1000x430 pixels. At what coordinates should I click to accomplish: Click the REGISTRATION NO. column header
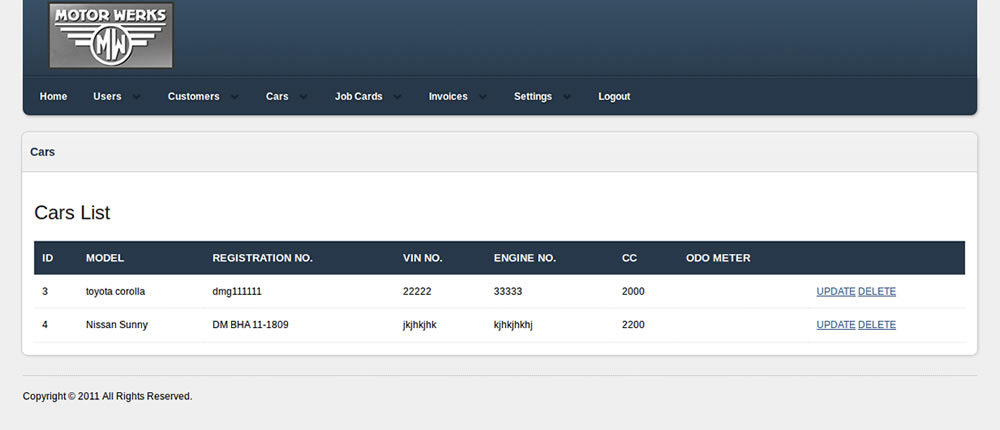(x=262, y=258)
